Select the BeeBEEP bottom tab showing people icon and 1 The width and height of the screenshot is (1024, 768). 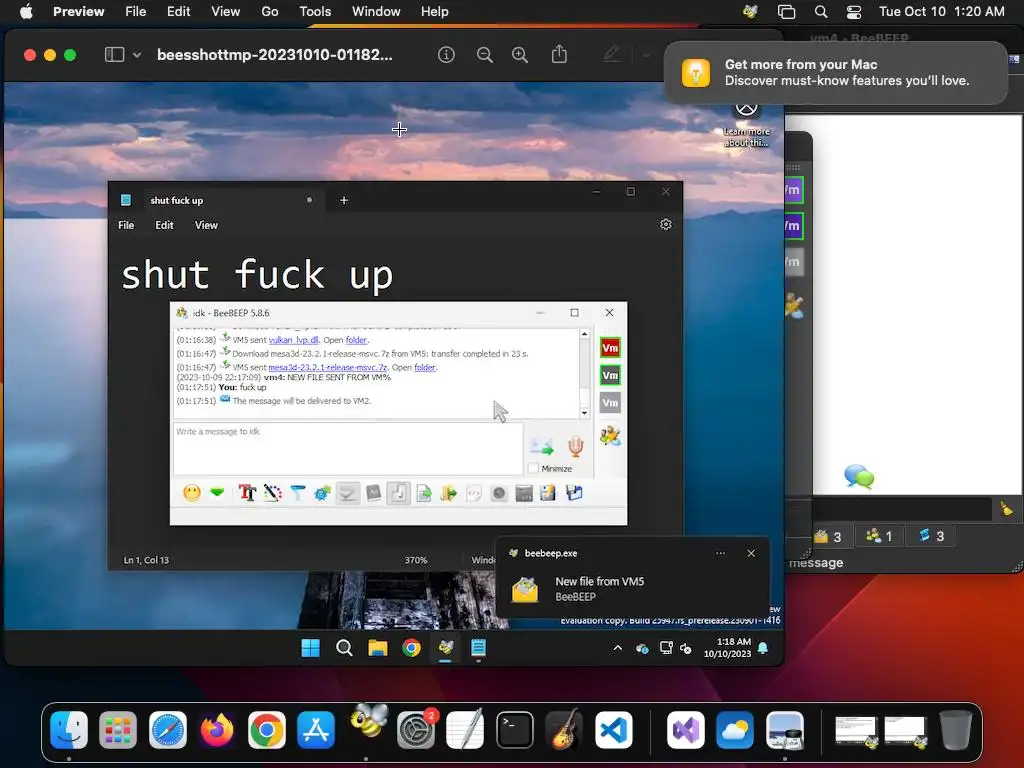(879, 536)
